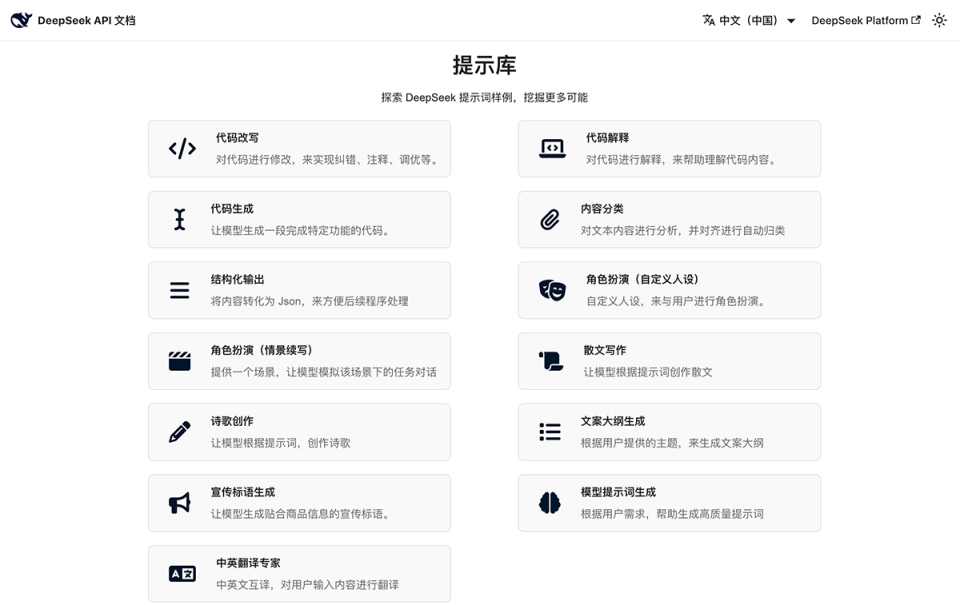The image size is (960, 605).
Task: Open the 角色扮演（情景续写）card
Action: pyautogui.click(x=299, y=361)
